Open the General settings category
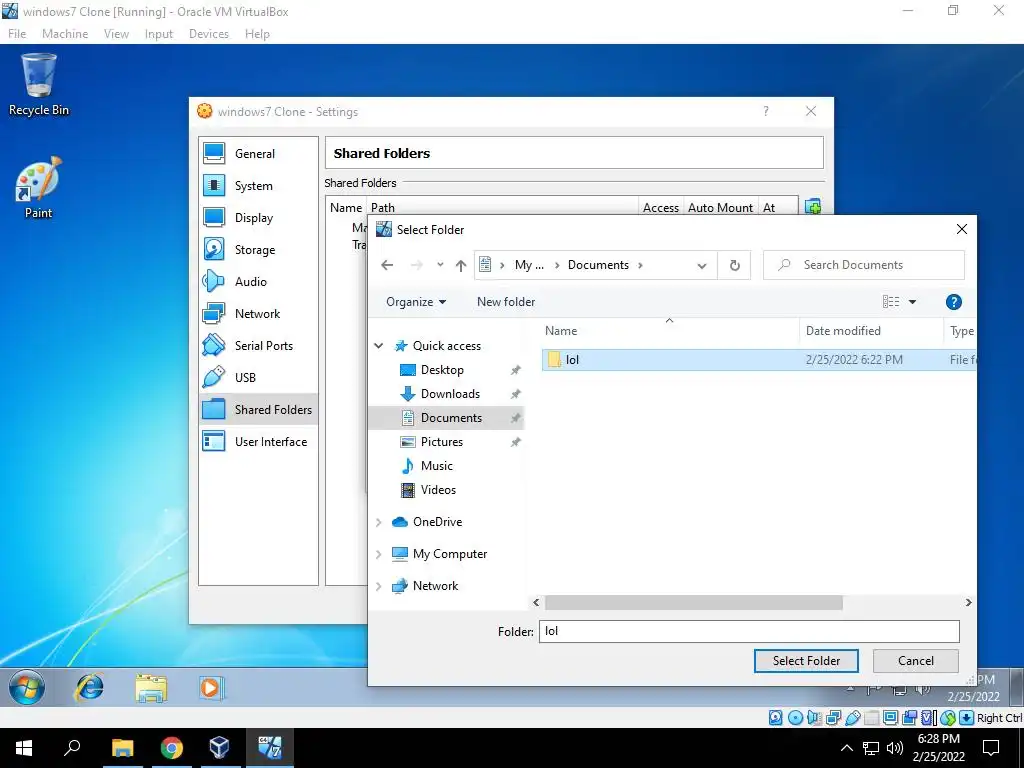Viewport: 1024px width, 768px height. pos(258,153)
